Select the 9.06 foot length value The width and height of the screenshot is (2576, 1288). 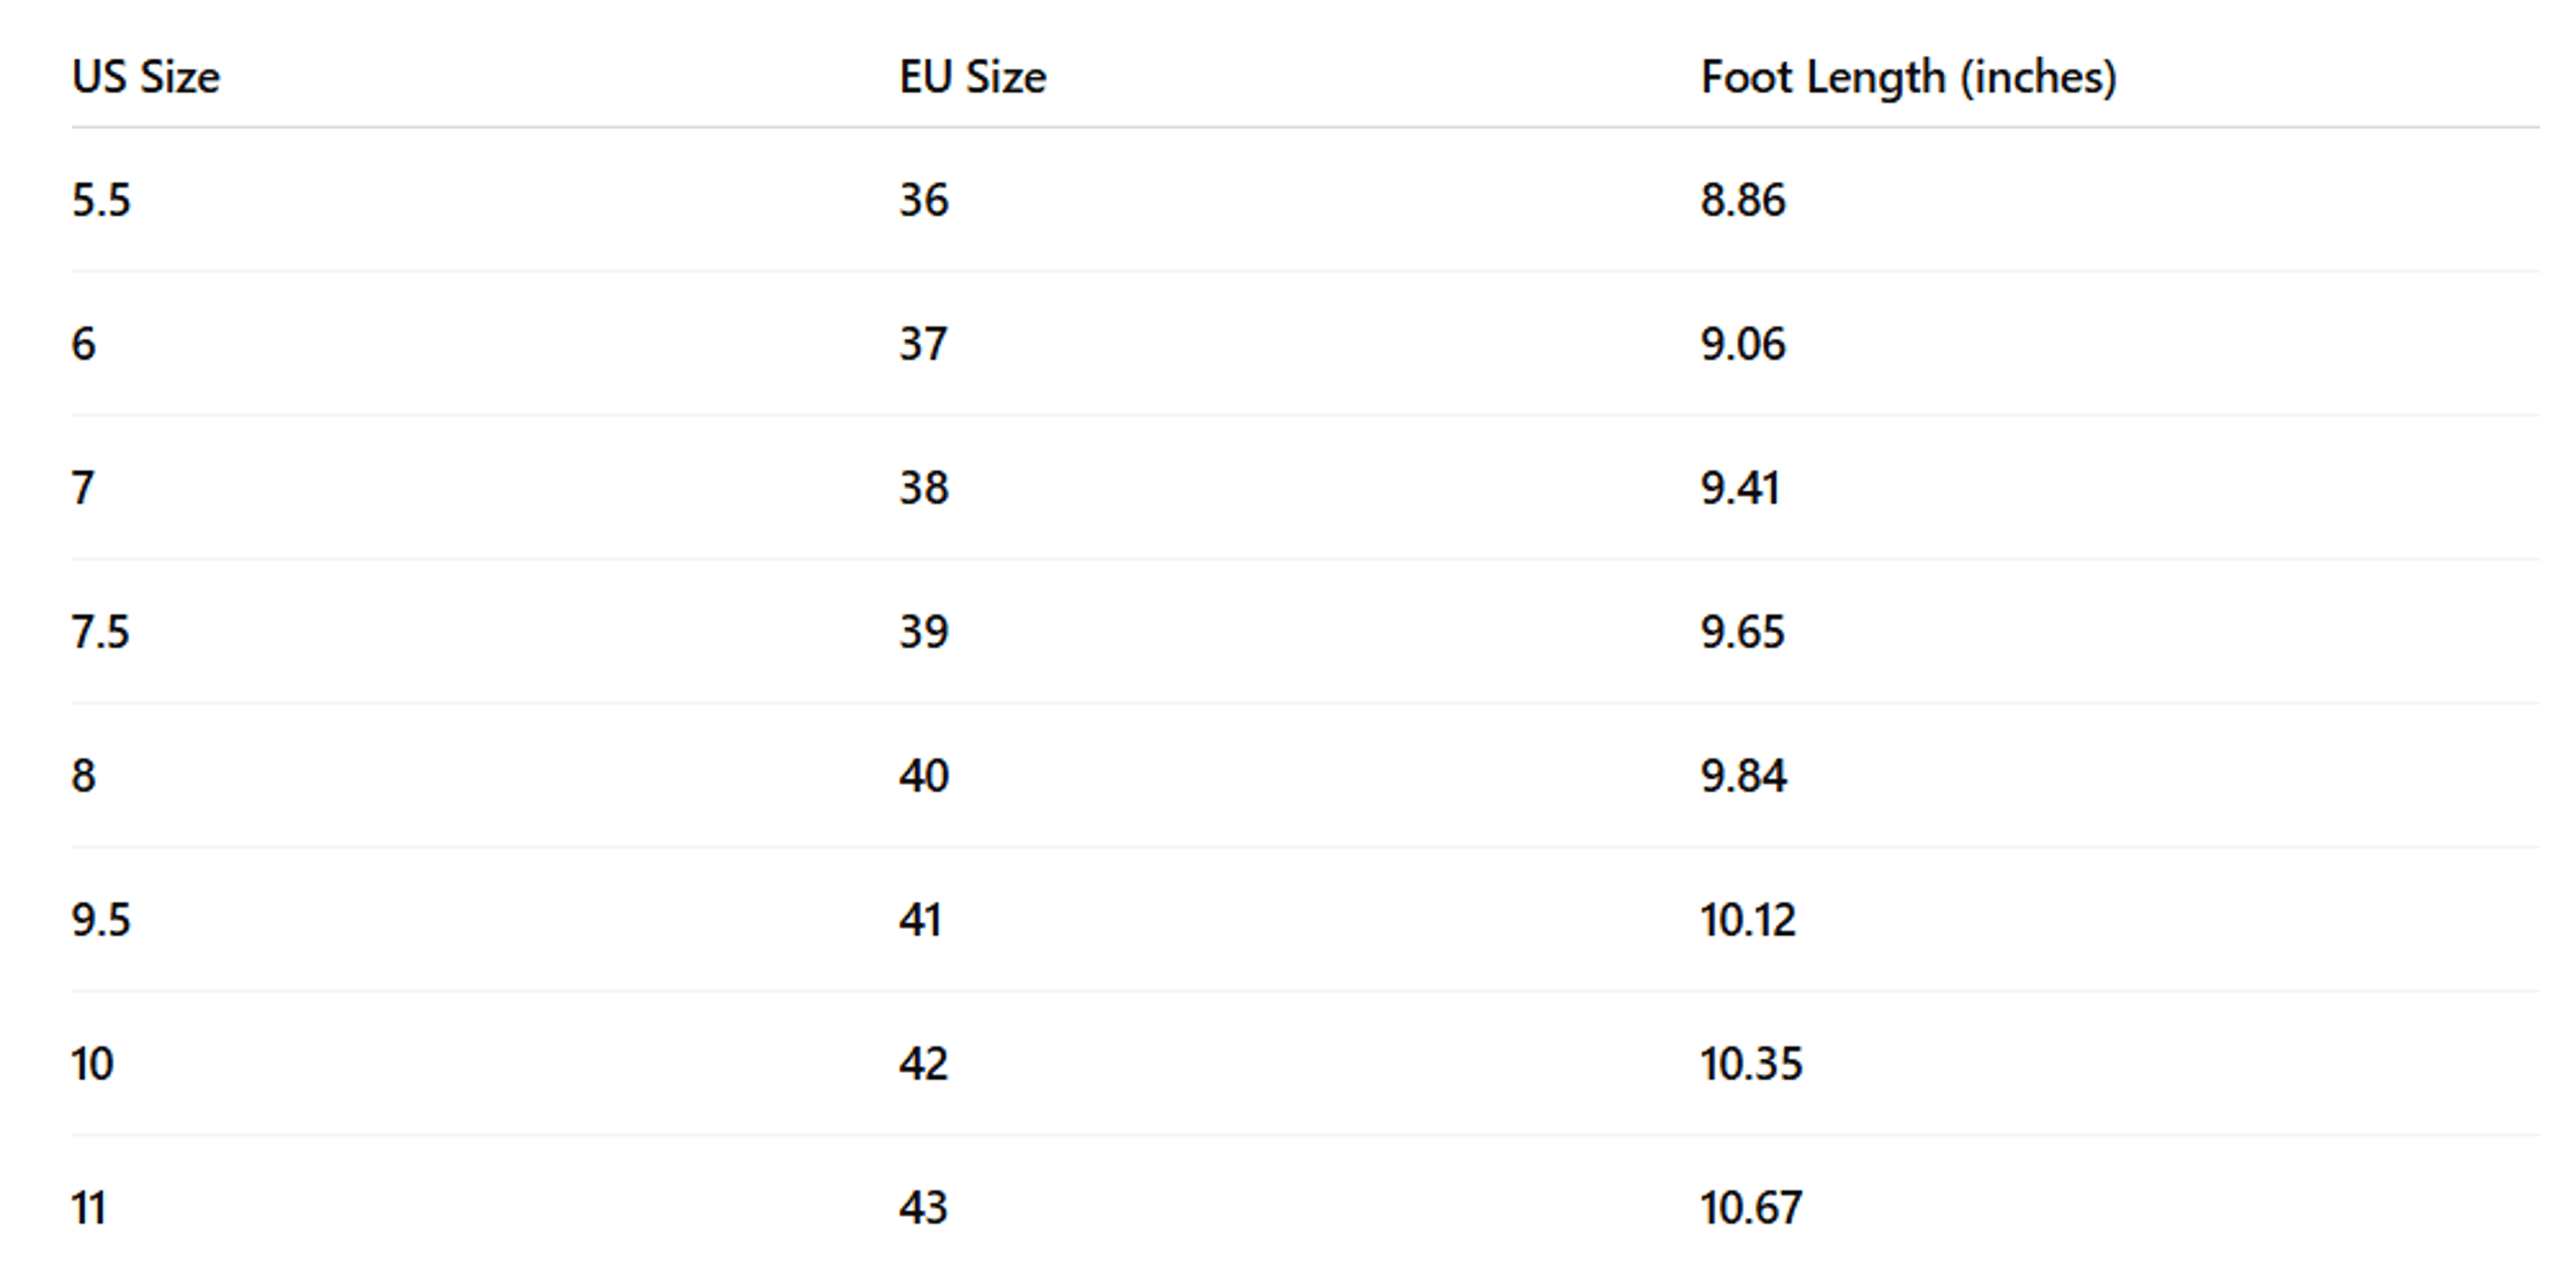point(1743,344)
